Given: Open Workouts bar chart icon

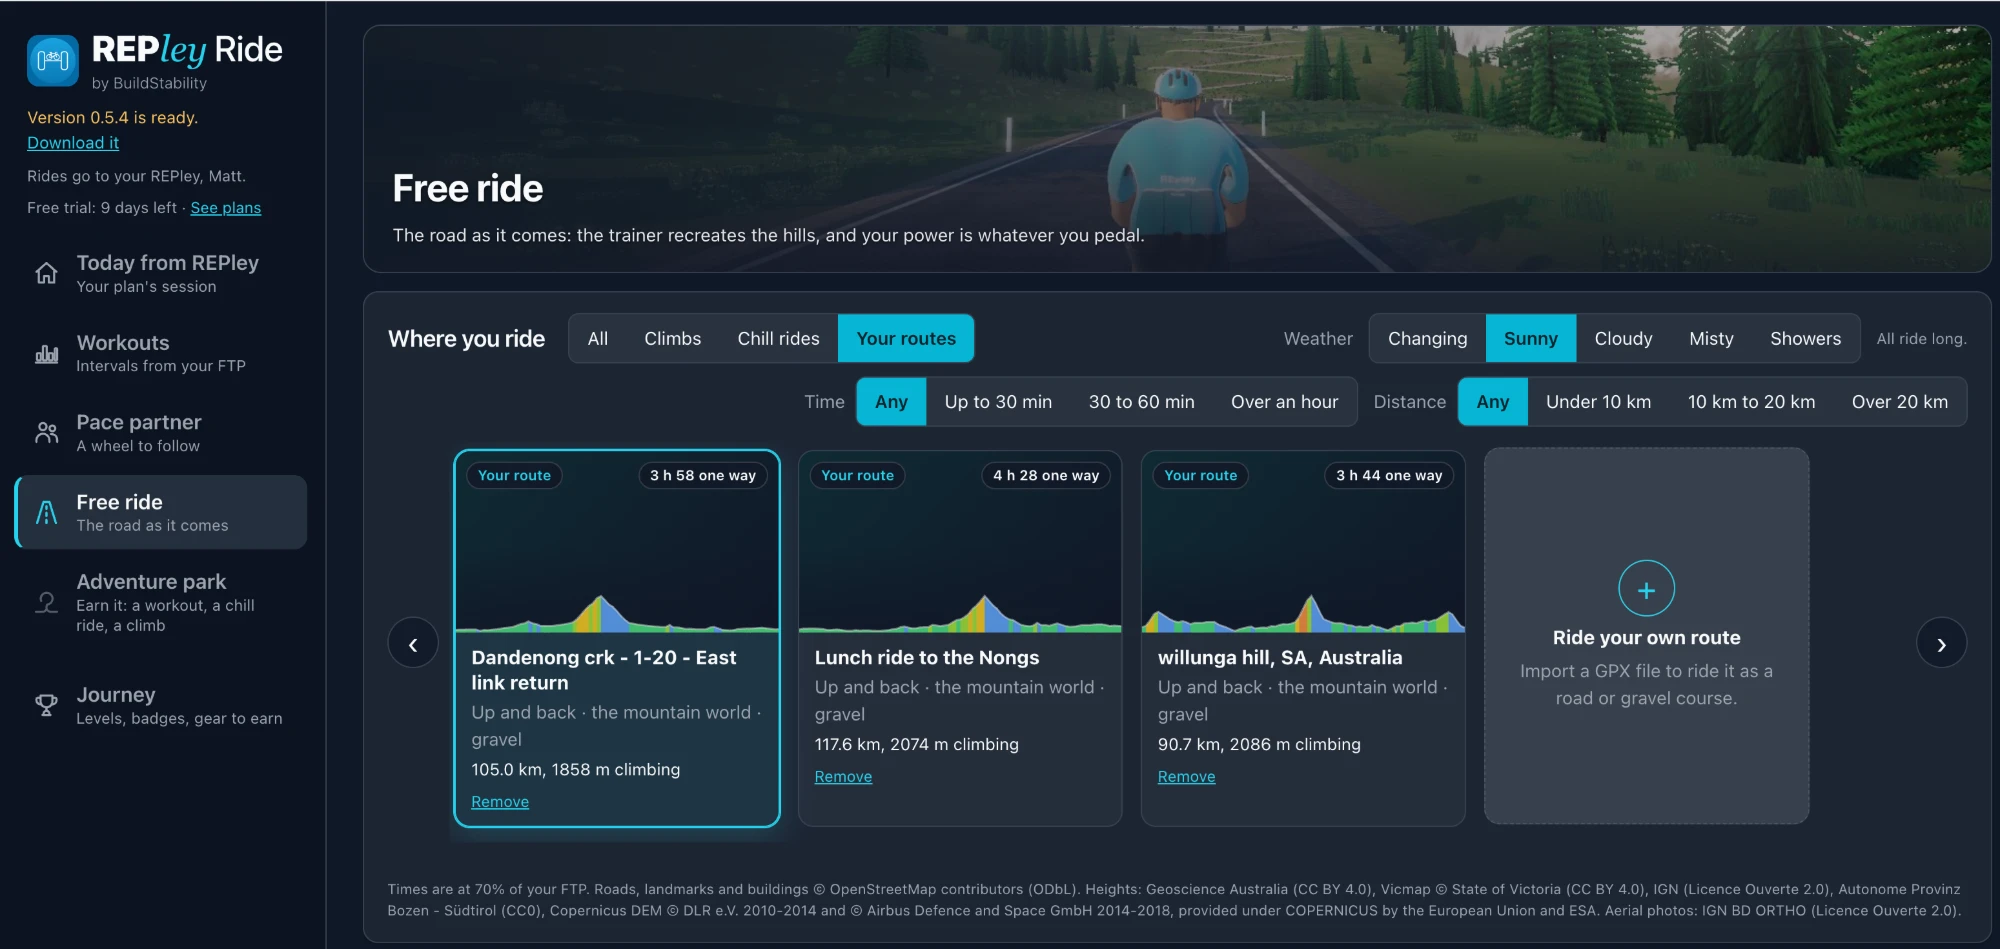Looking at the screenshot, I should point(46,353).
